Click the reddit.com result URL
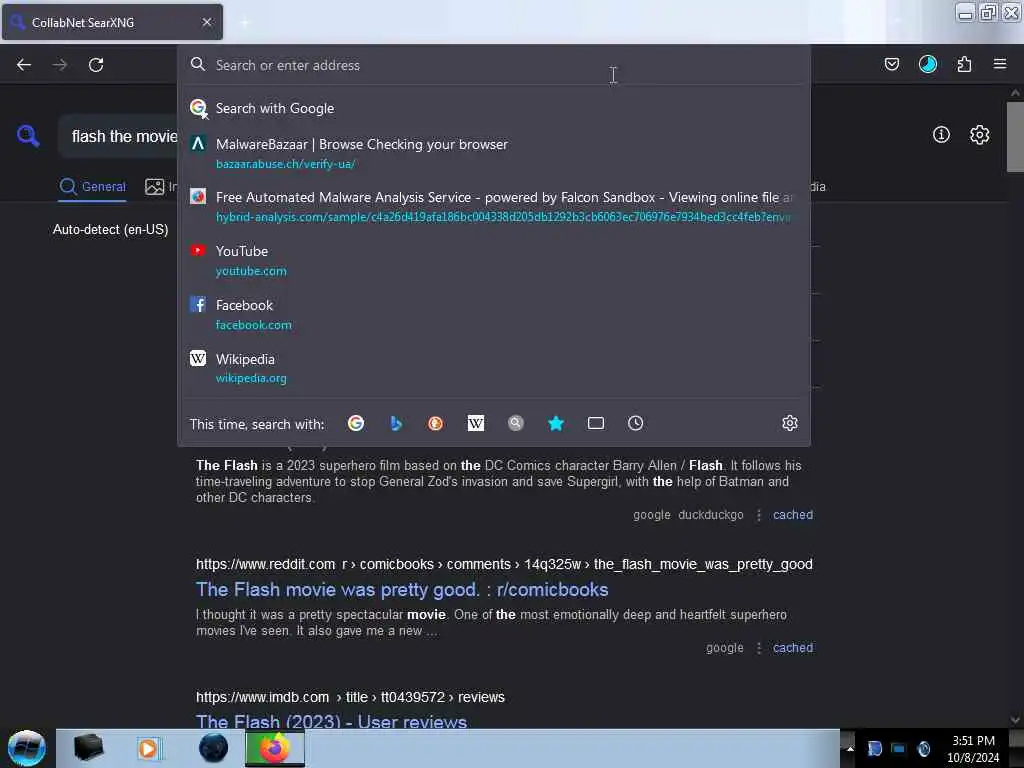Screen dimensions: 1024x768 pyautogui.click(x=504, y=564)
